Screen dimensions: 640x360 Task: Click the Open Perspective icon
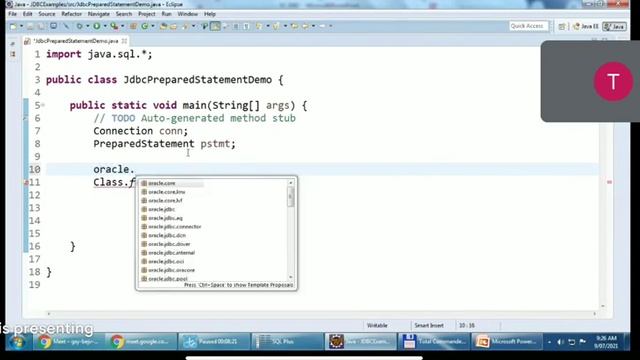(562, 26)
